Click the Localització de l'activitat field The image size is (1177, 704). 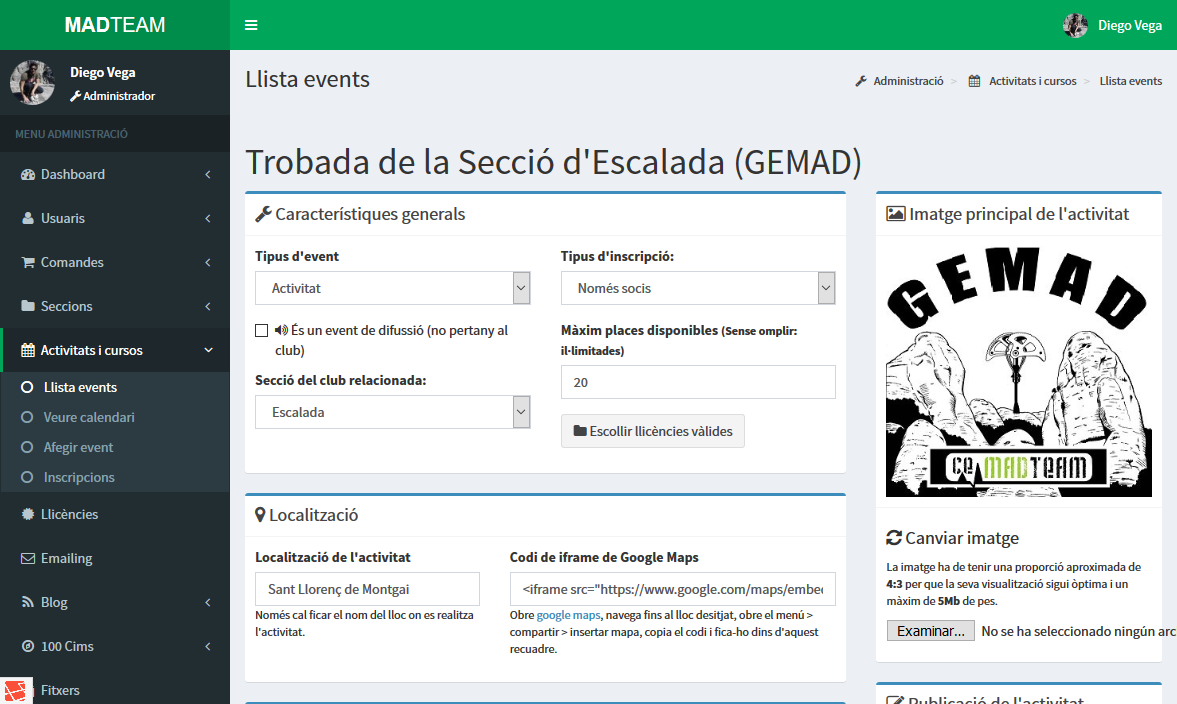click(x=367, y=589)
